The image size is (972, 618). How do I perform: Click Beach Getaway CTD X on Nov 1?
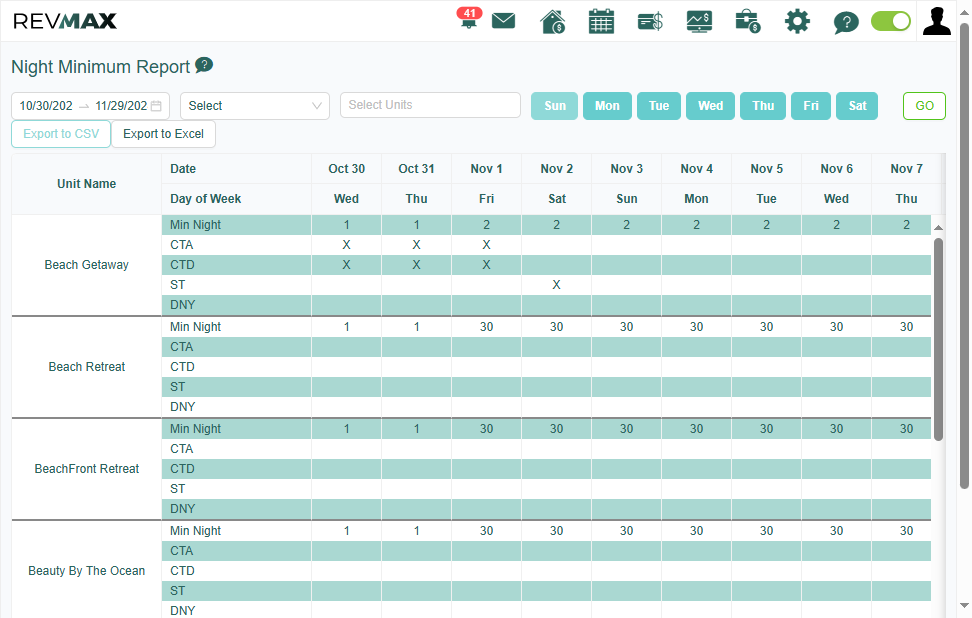point(487,265)
